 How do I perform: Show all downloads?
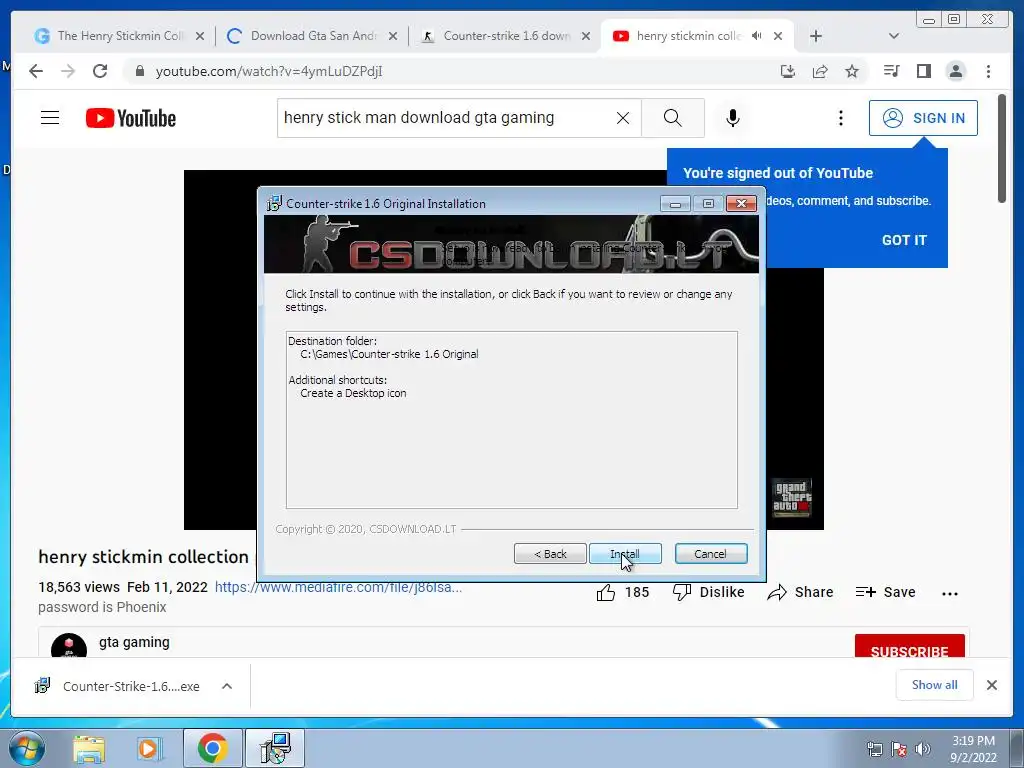pyautogui.click(x=935, y=684)
